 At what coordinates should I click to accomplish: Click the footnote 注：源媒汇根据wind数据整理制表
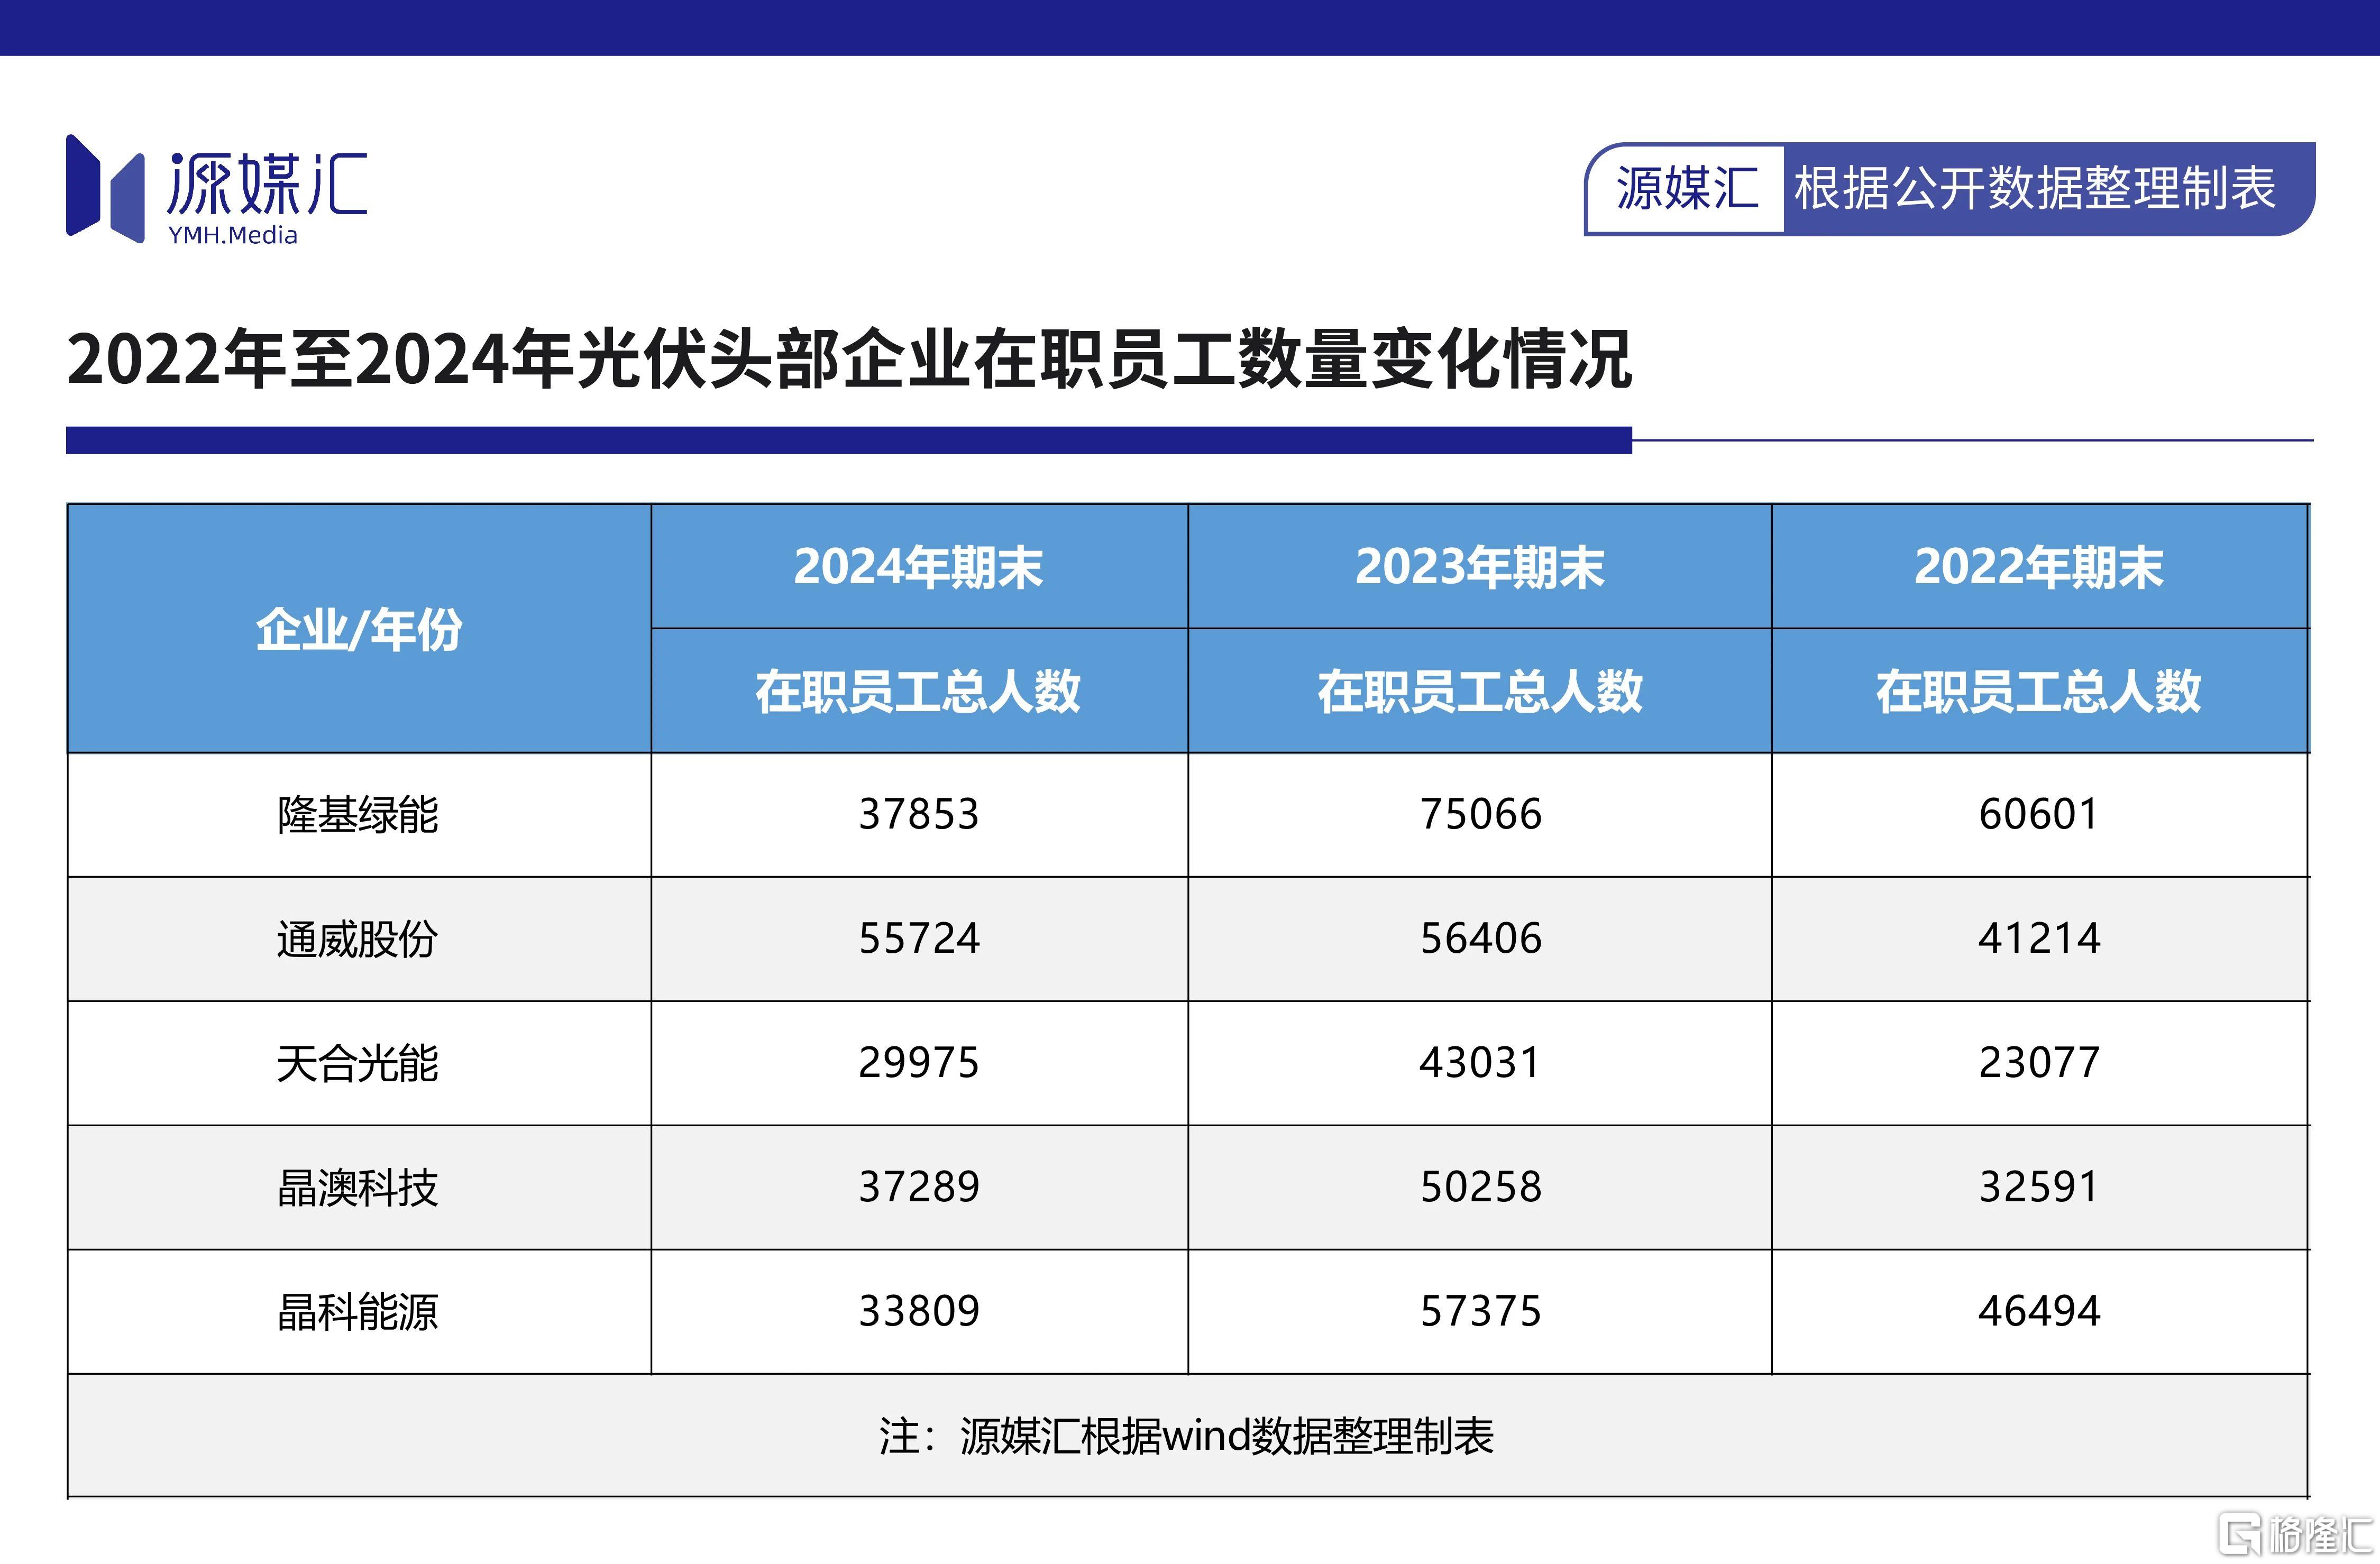pyautogui.click(x=1186, y=1436)
